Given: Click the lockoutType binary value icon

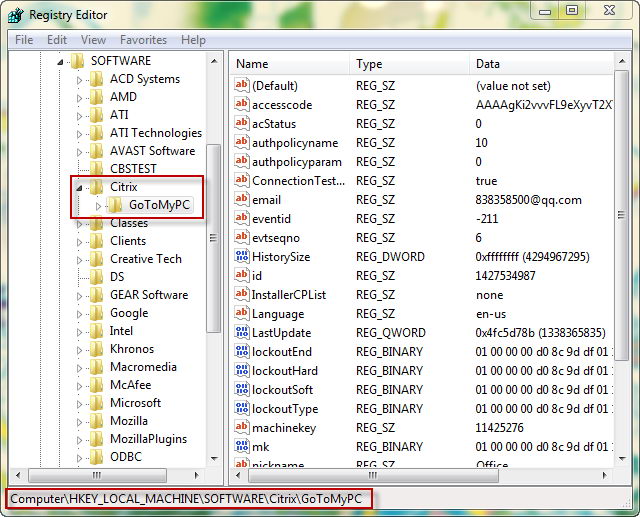Looking at the screenshot, I should [242, 408].
